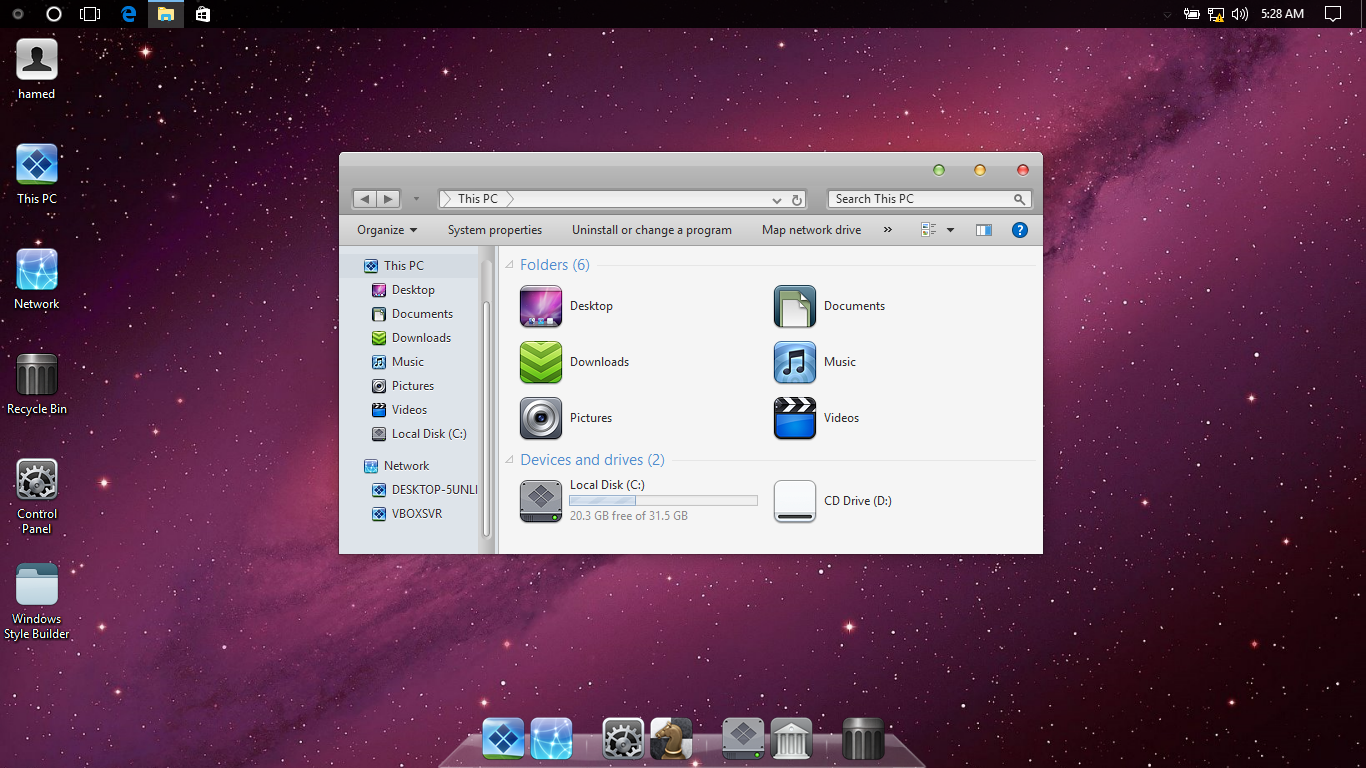1366x768 pixels.
Task: Open the view options dropdown arrow
Action: pos(950,230)
